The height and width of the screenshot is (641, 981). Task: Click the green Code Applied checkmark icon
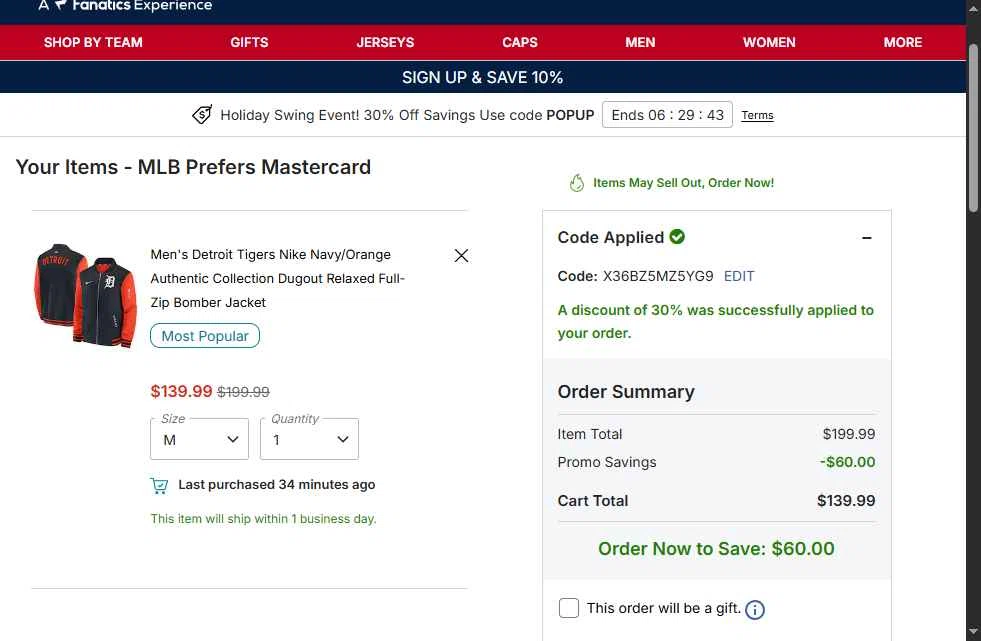pos(677,236)
